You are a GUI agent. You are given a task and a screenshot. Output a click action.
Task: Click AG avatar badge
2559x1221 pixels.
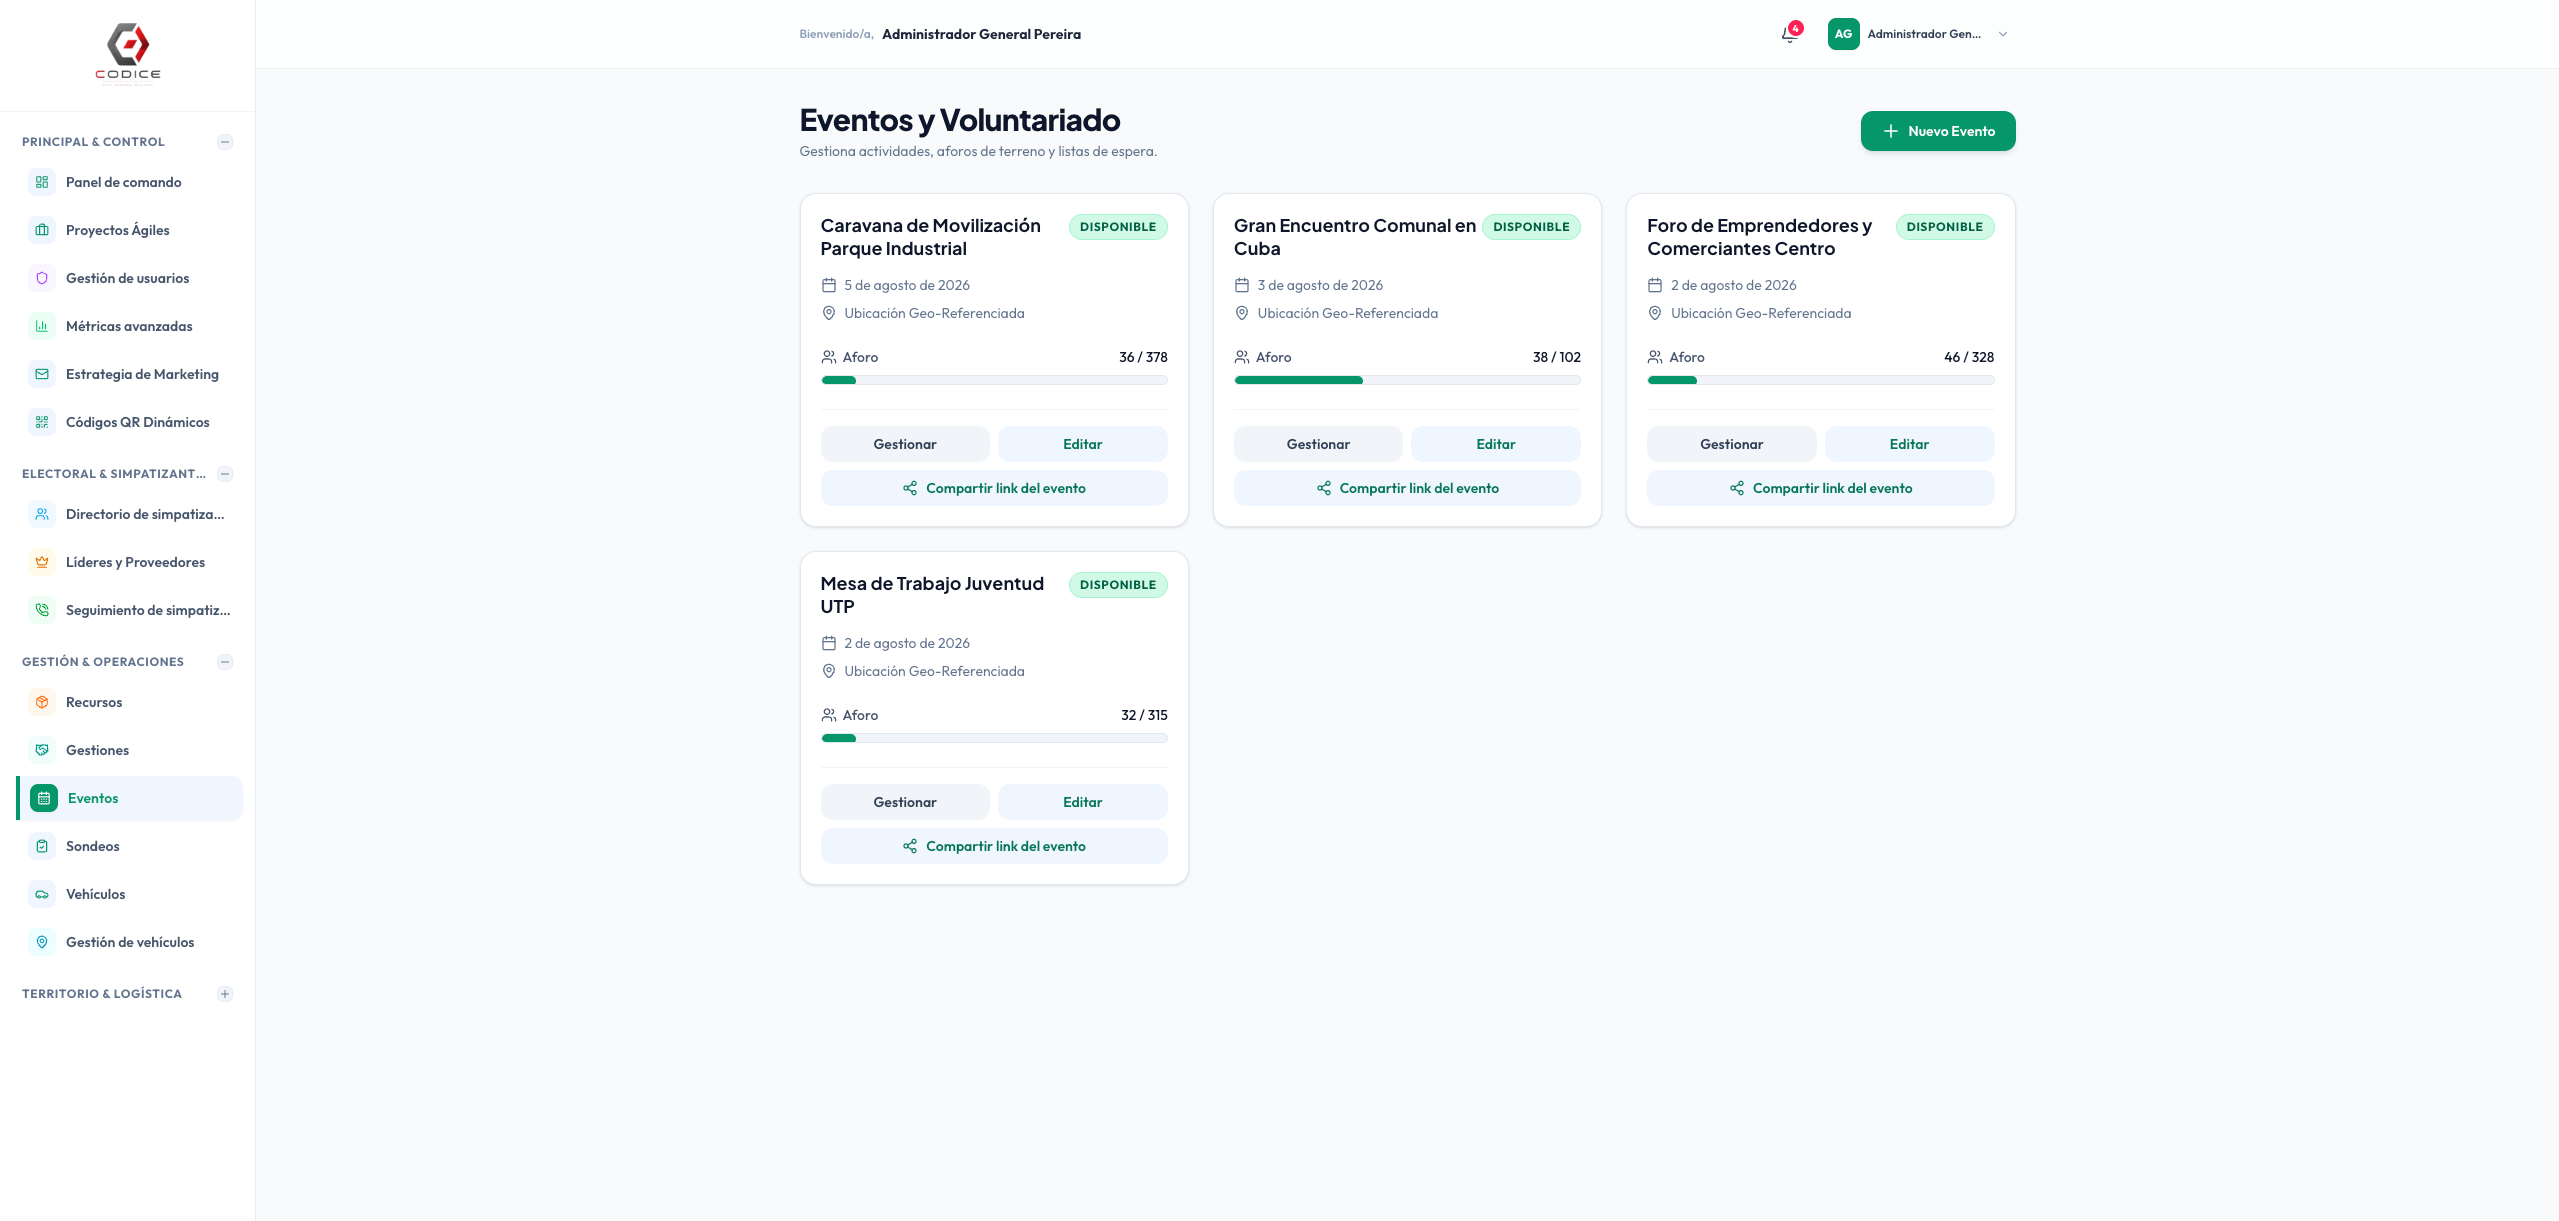click(x=1843, y=34)
